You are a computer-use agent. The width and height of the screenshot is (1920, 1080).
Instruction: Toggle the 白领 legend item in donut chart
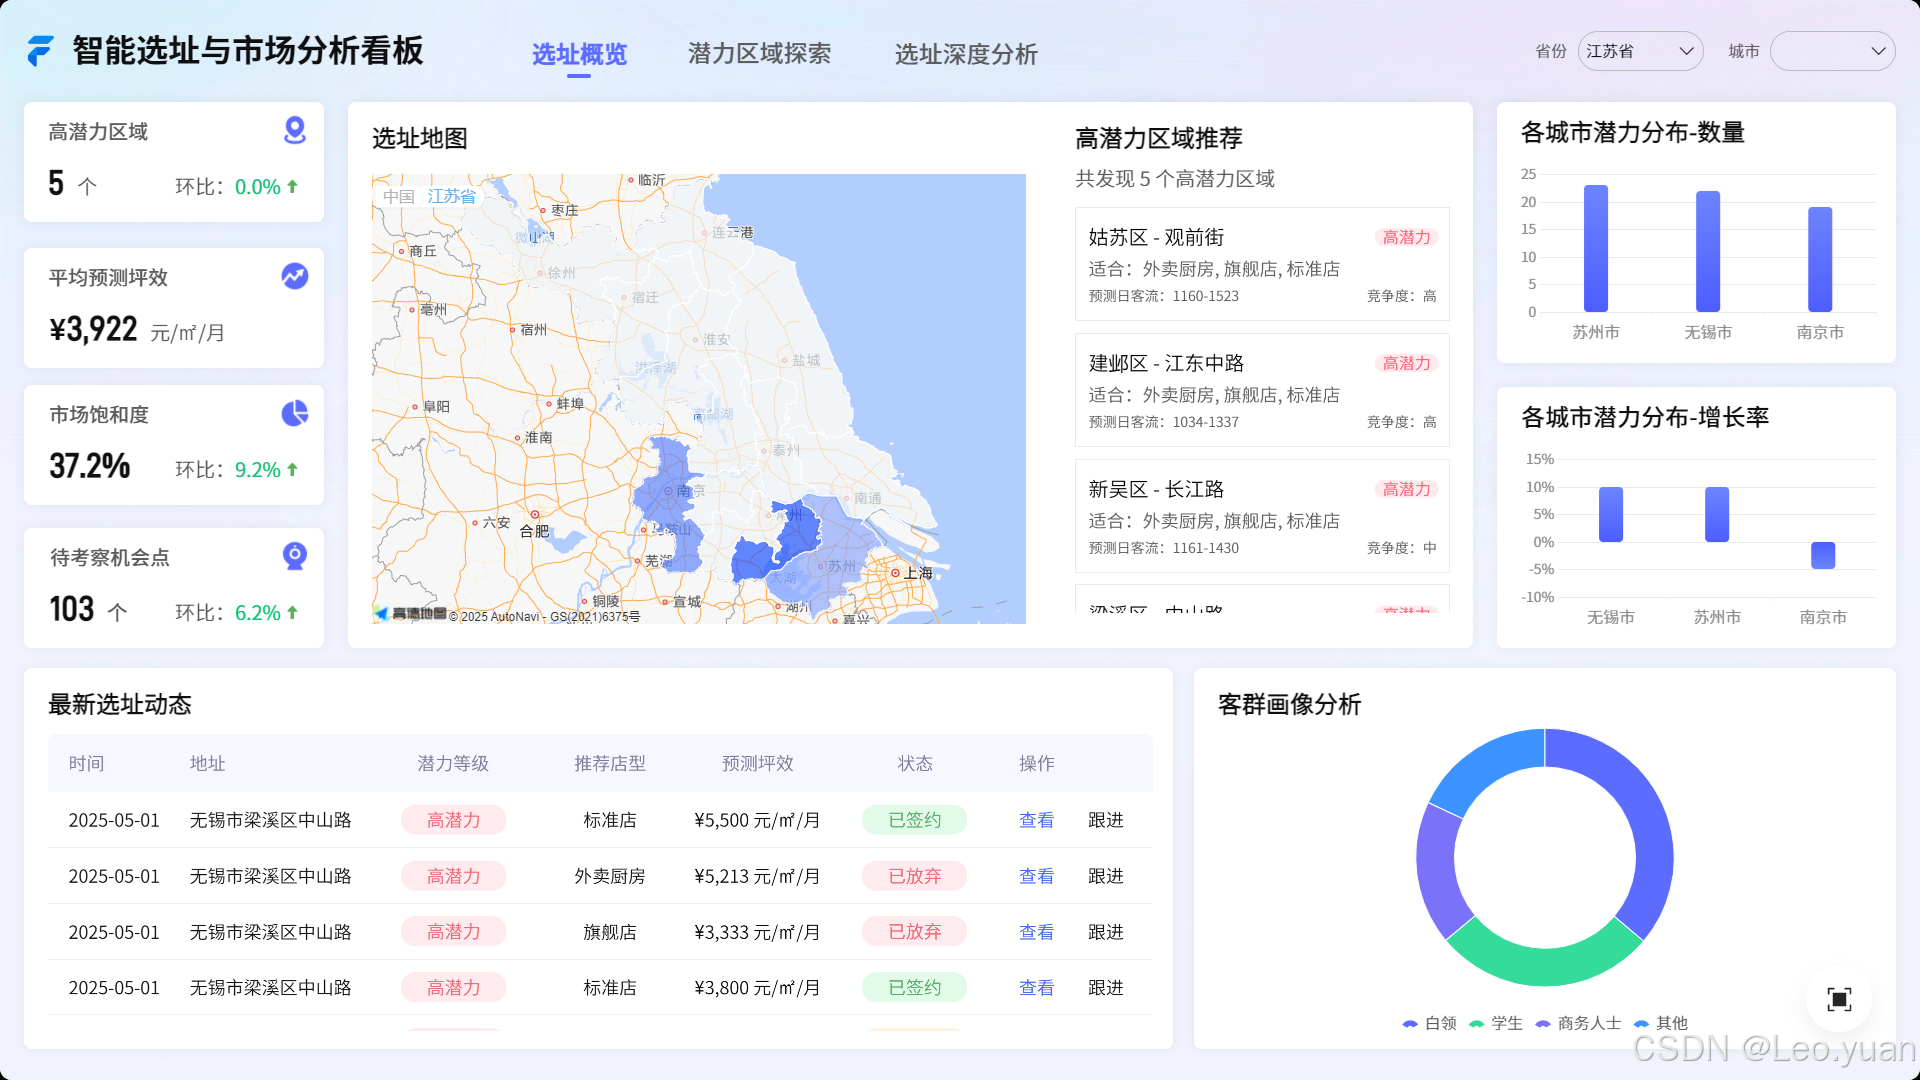(1430, 1023)
